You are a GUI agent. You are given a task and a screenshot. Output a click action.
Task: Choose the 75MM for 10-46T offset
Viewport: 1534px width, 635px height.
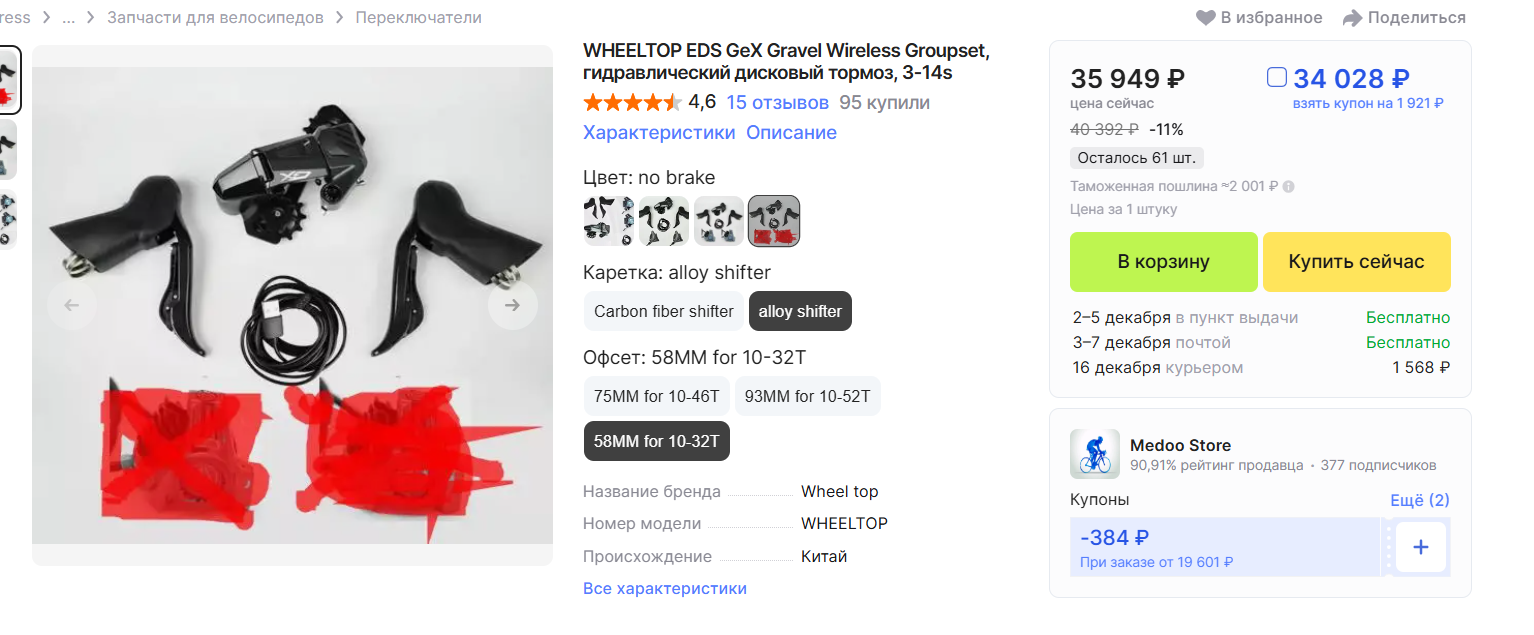(x=656, y=396)
